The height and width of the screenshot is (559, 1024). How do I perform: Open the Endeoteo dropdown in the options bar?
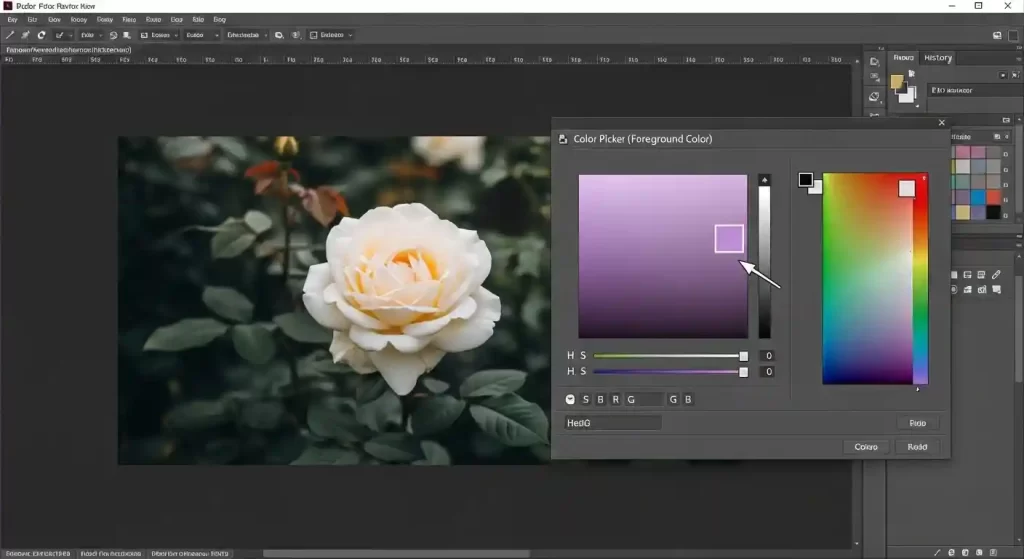point(331,35)
